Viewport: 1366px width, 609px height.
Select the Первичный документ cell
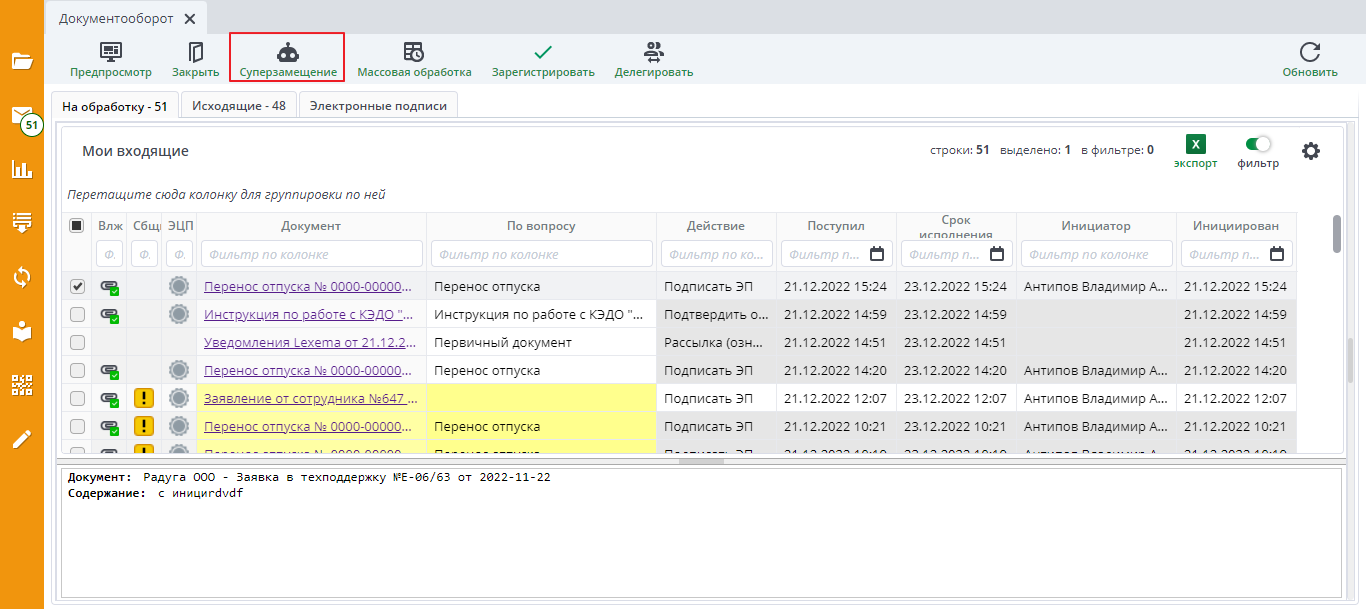pos(541,342)
